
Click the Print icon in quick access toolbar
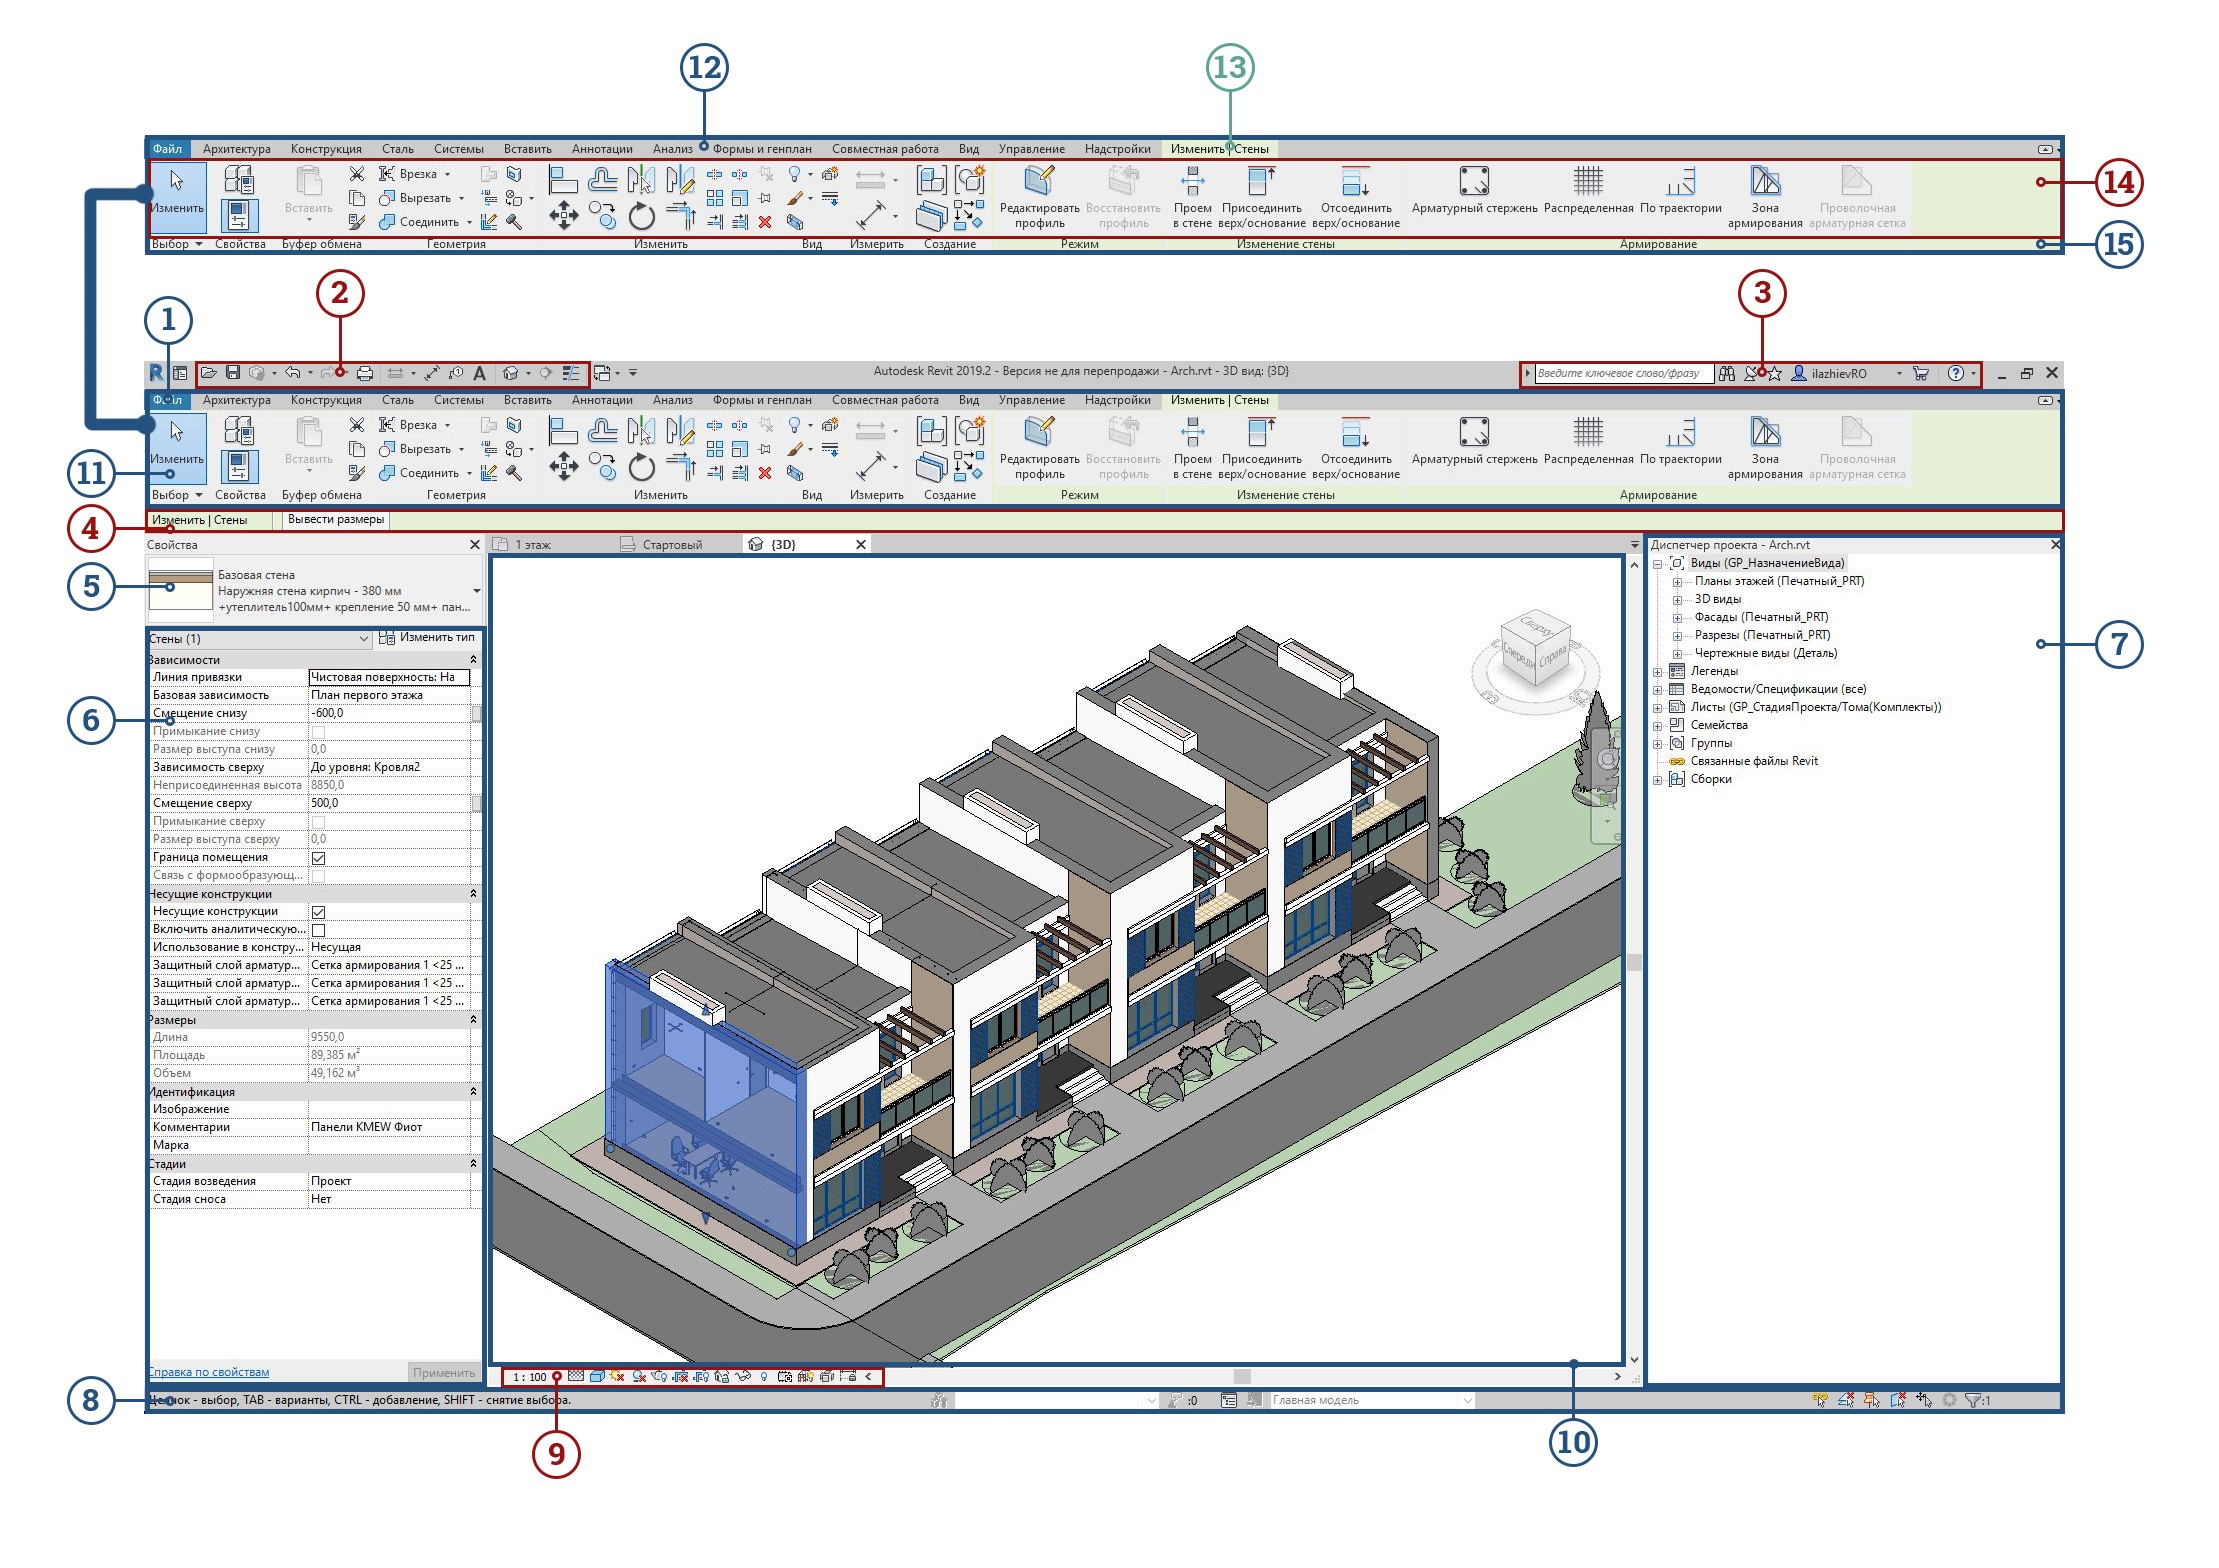(x=365, y=373)
